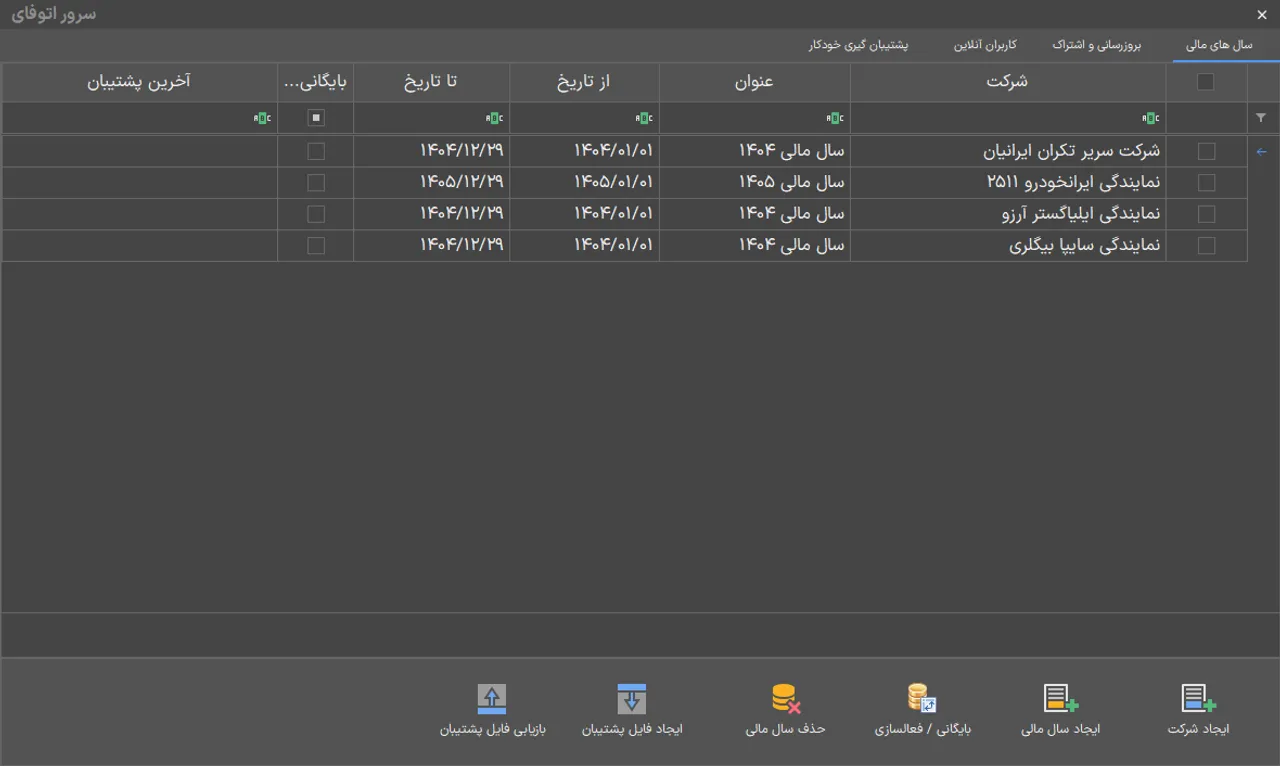Screen dimensions: 1280x766
Task: Sort by عنوان column header
Action: (755, 82)
